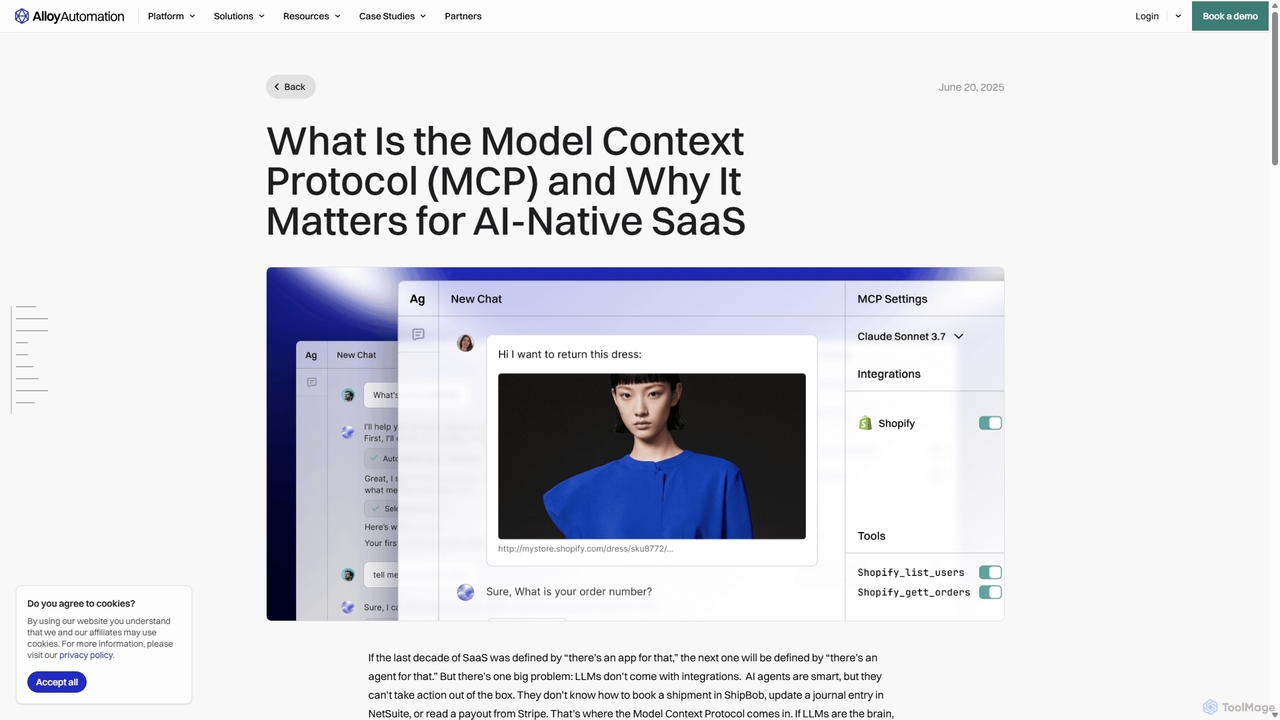The width and height of the screenshot is (1280, 720).
Task: Click the user avatar beside return message
Action: pyautogui.click(x=465, y=343)
